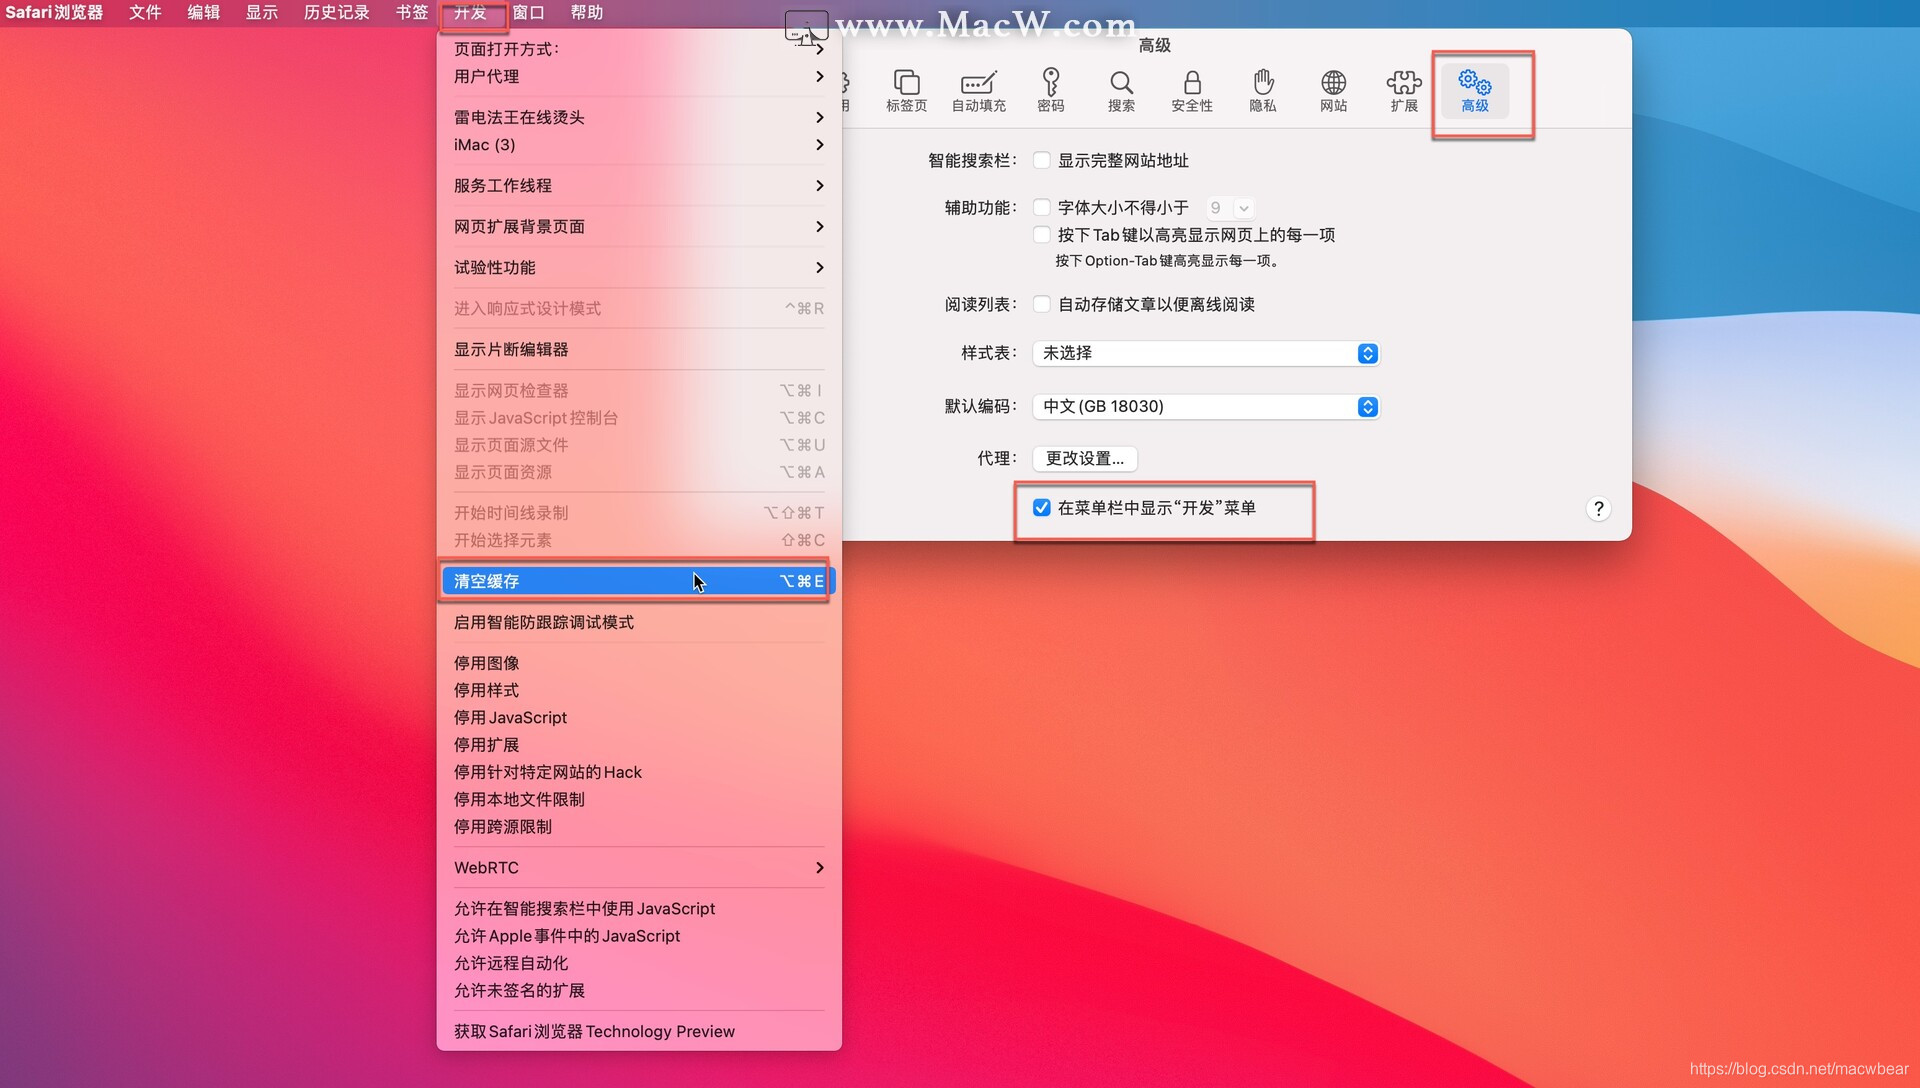Expand the 服务工作线程 submenu
1920x1088 pixels.
[639, 186]
